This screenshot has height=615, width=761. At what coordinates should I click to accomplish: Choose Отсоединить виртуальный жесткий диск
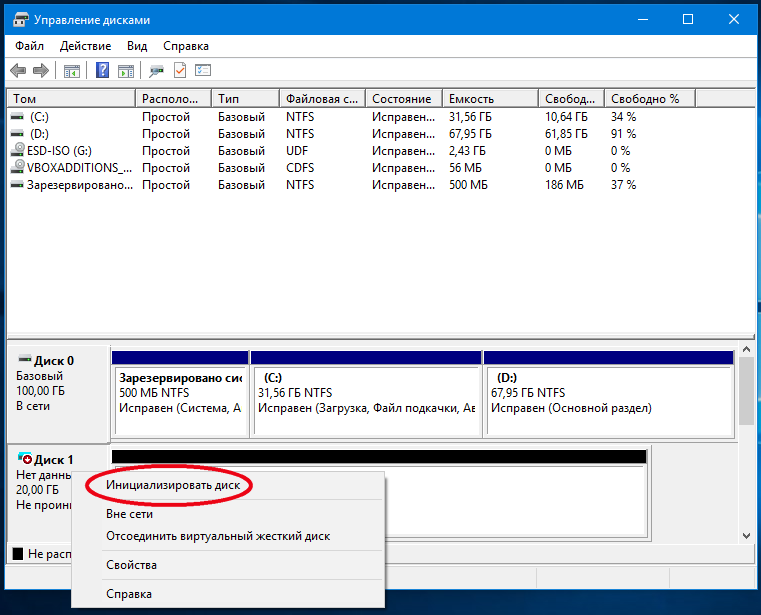click(x=228, y=536)
